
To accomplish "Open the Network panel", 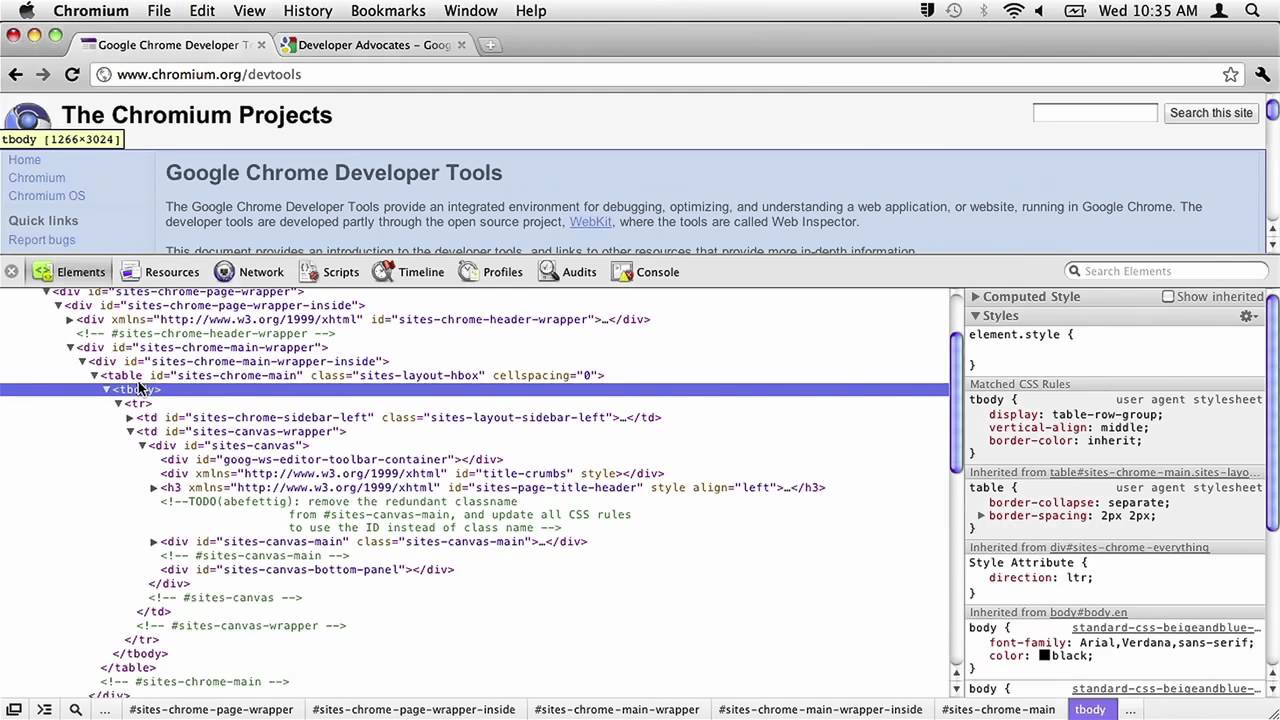I will 249,272.
